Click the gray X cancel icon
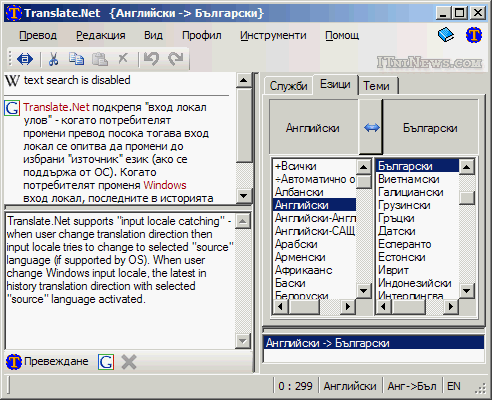The image size is (492, 400). [x=129, y=362]
